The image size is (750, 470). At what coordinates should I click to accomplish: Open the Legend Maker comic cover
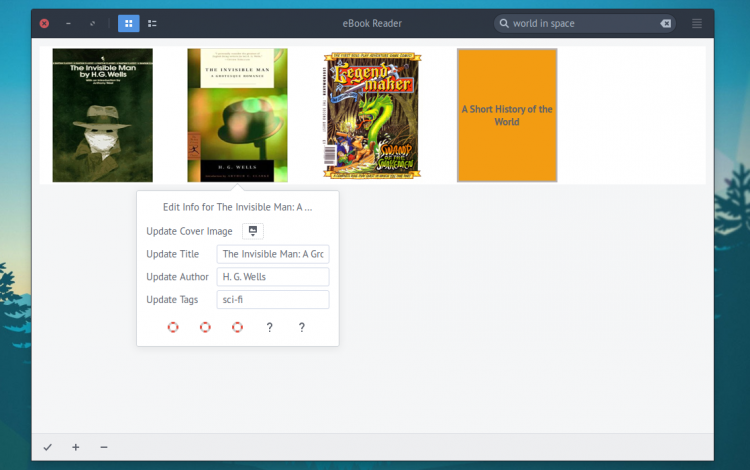pos(372,115)
